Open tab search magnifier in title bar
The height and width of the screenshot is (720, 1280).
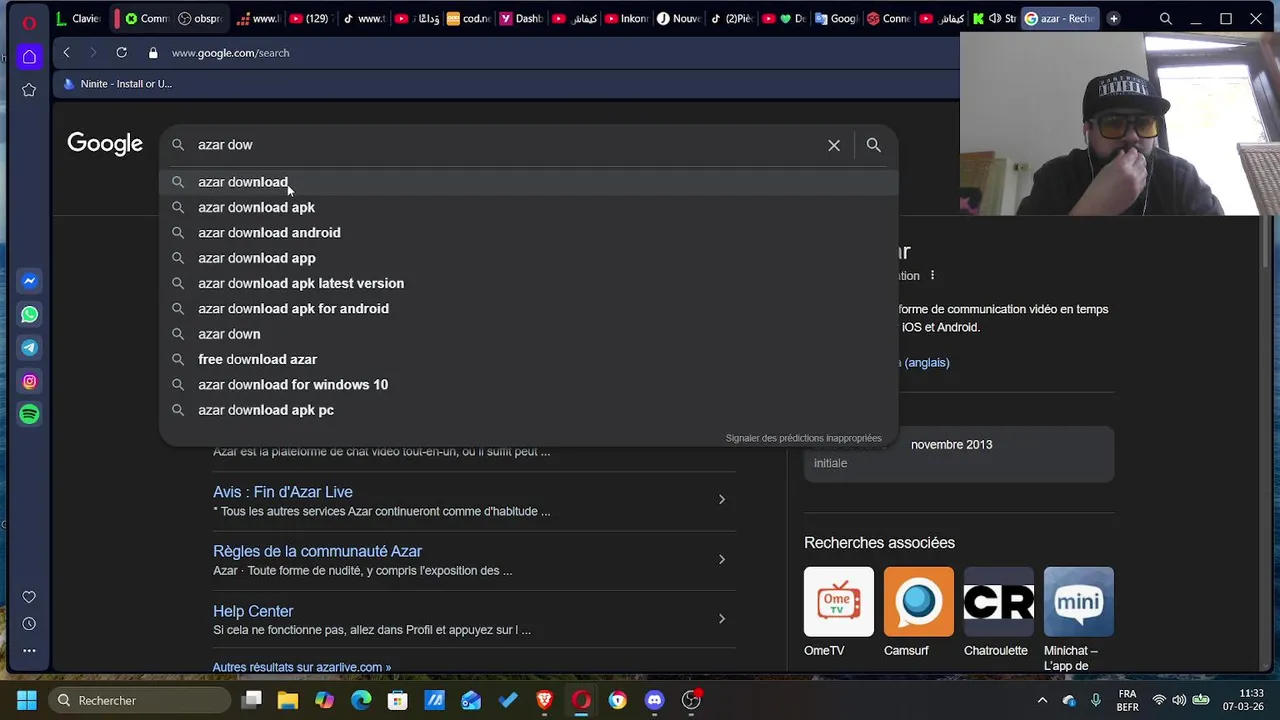[x=1166, y=18]
